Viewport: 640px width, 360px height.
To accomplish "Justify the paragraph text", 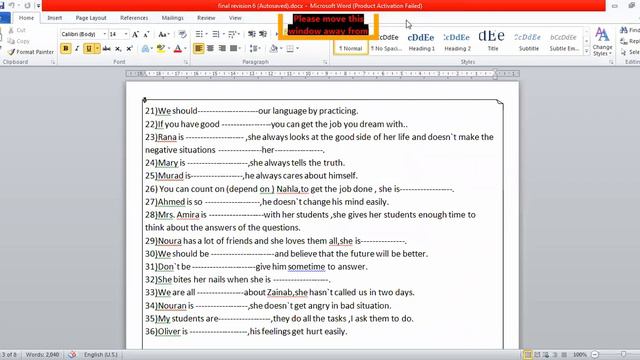I will click(x=234, y=49).
